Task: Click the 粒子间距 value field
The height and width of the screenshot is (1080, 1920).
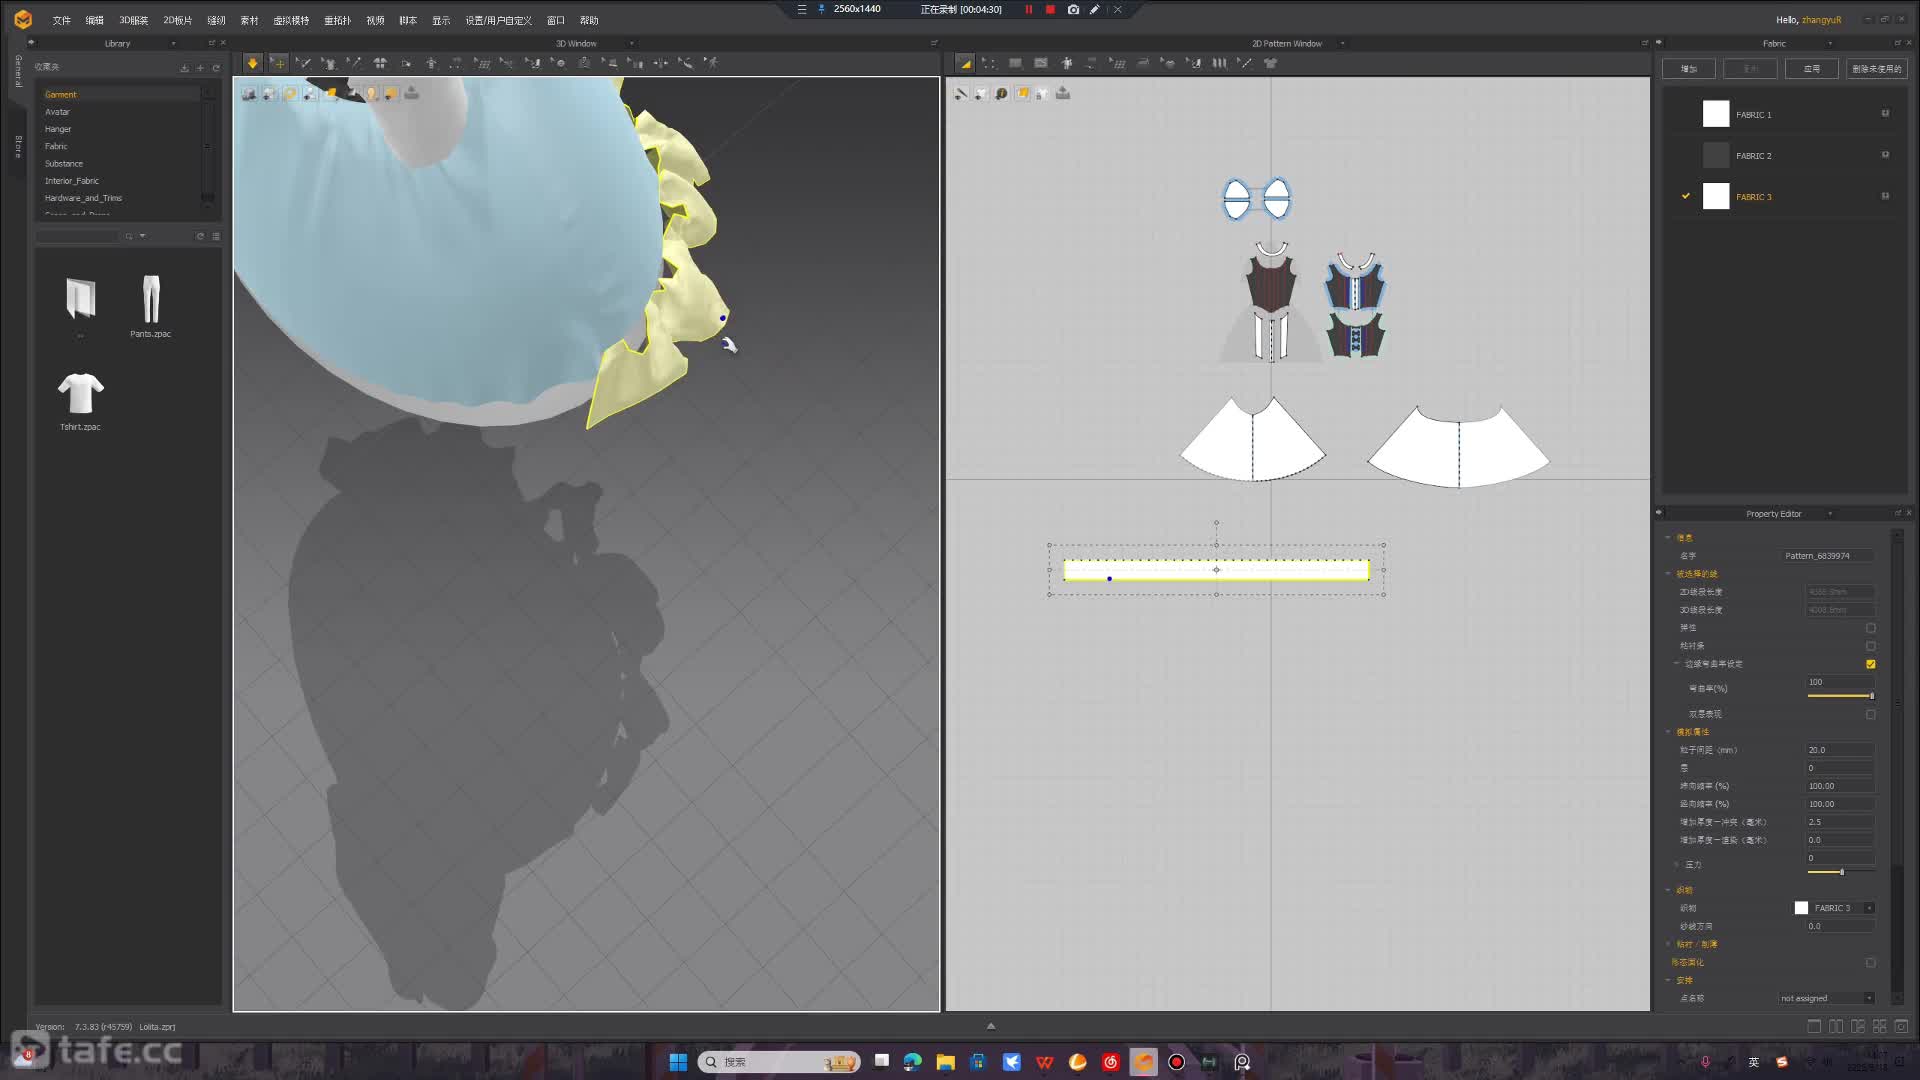Action: pos(1840,750)
